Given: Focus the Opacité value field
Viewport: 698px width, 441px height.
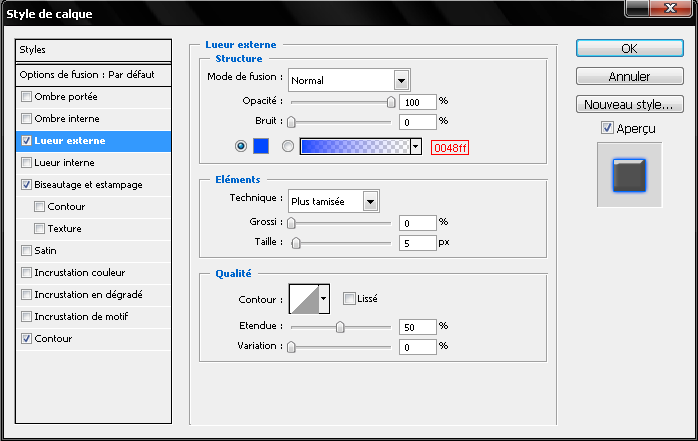Looking at the screenshot, I should (x=418, y=102).
